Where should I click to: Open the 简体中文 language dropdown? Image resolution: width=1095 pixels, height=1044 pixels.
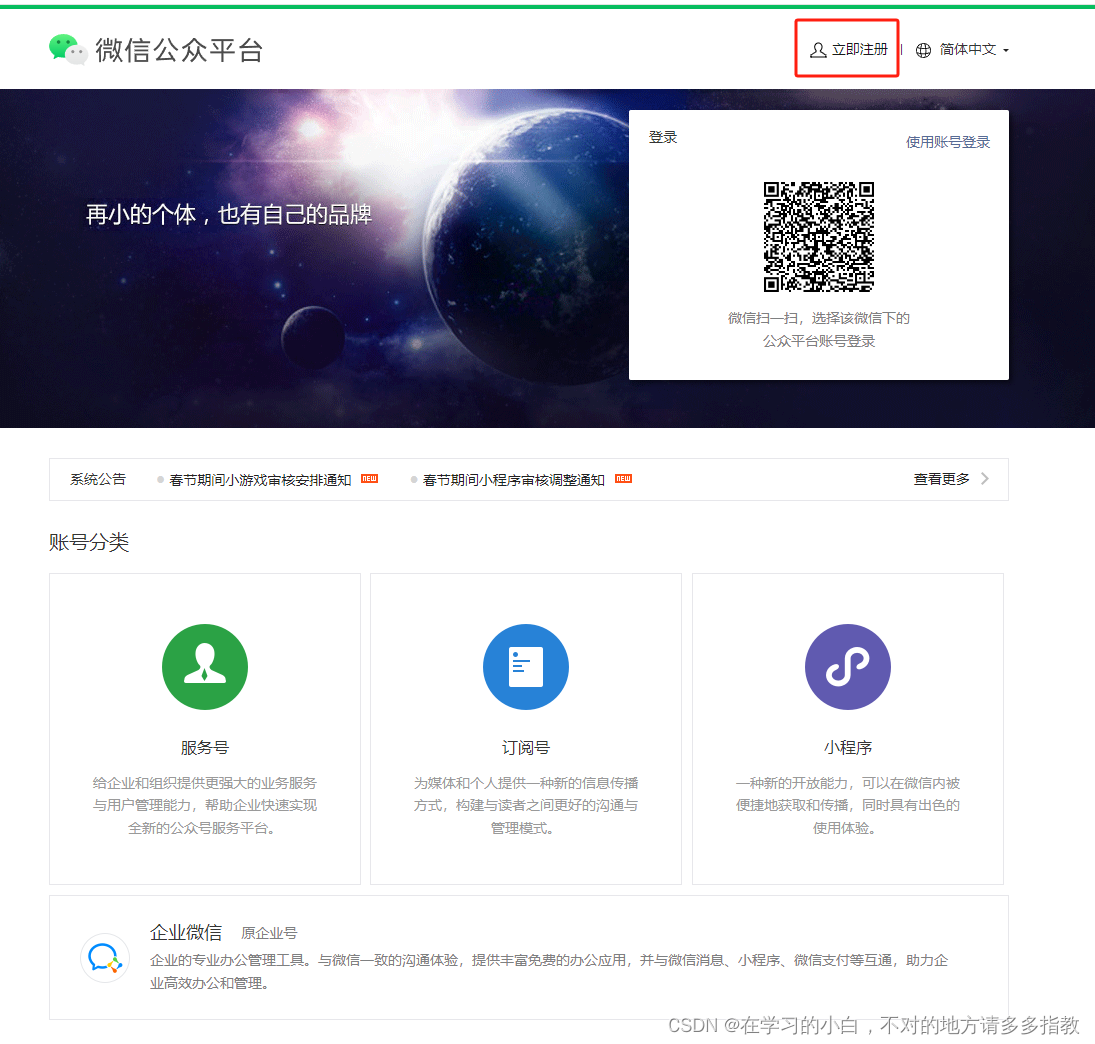[x=973, y=50]
